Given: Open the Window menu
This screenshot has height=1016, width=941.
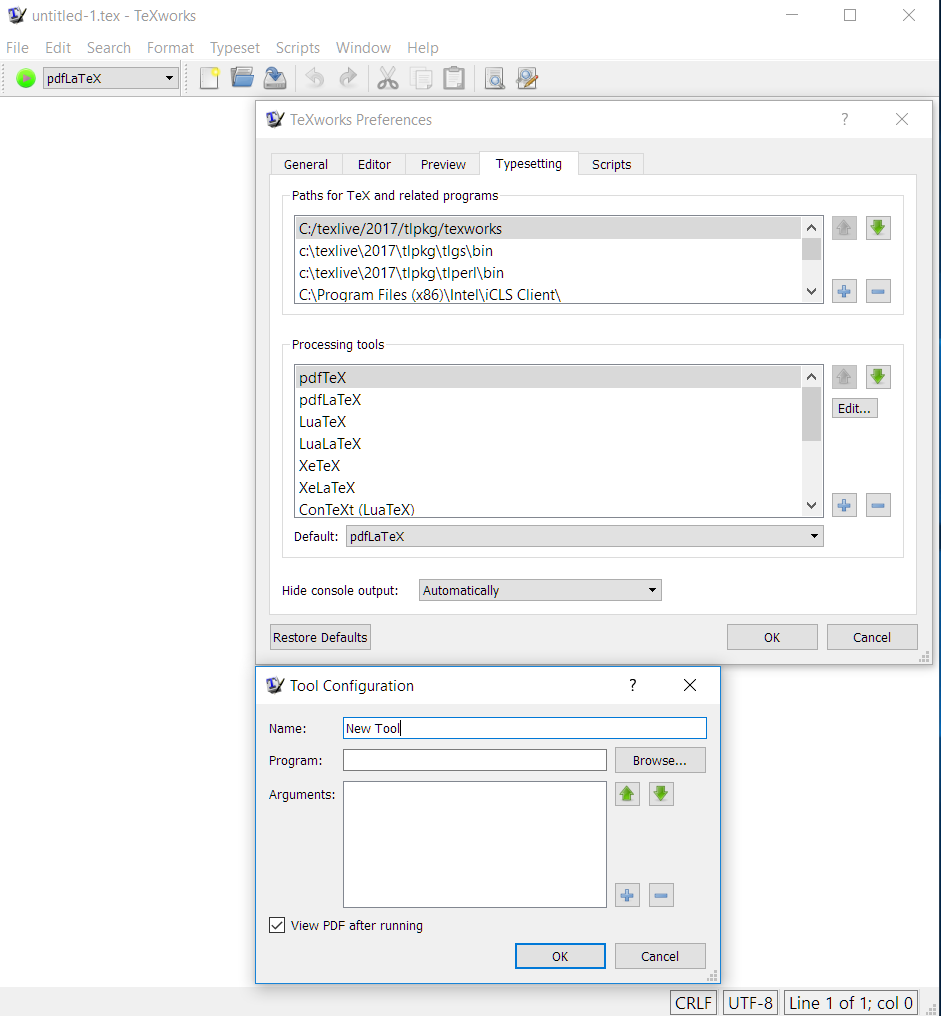Looking at the screenshot, I should click(x=363, y=48).
